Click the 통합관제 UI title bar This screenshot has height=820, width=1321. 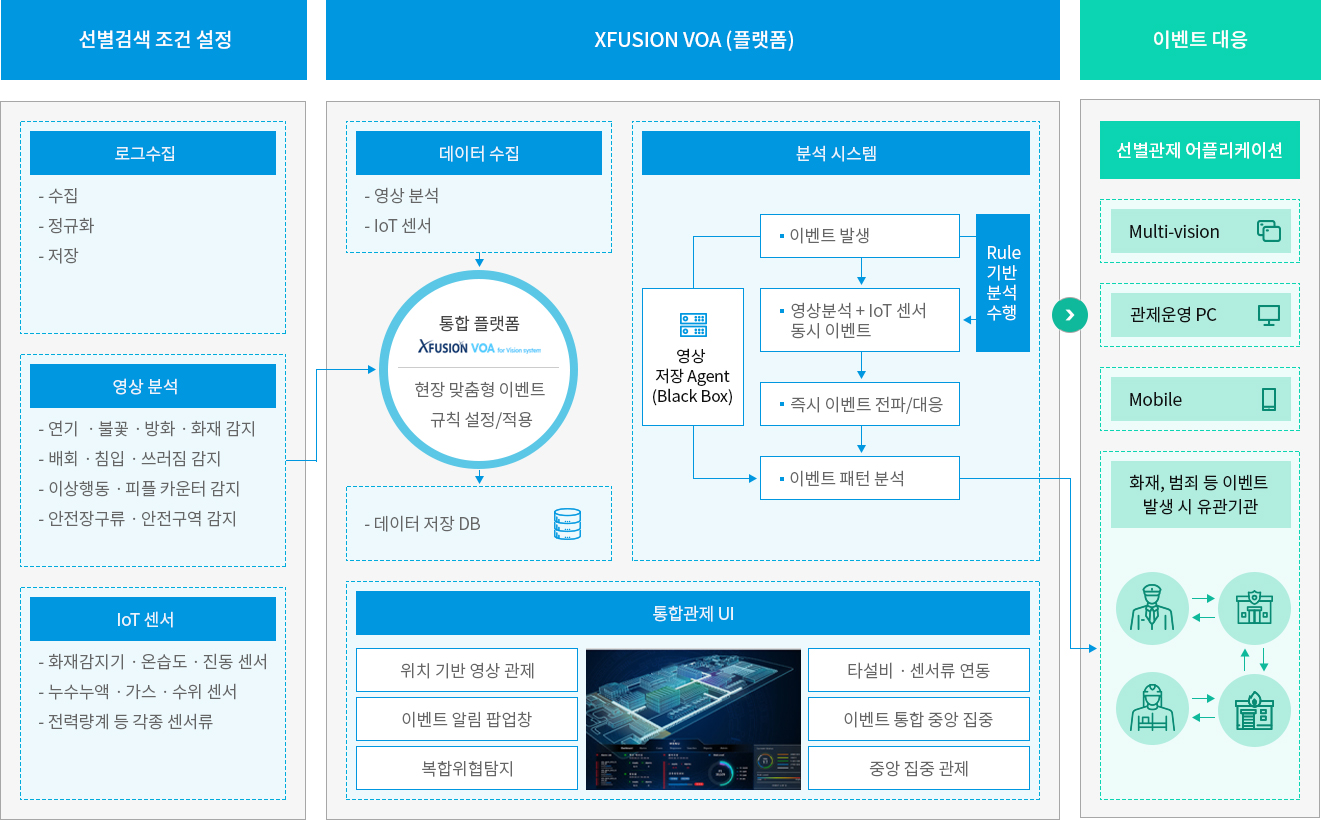click(693, 613)
